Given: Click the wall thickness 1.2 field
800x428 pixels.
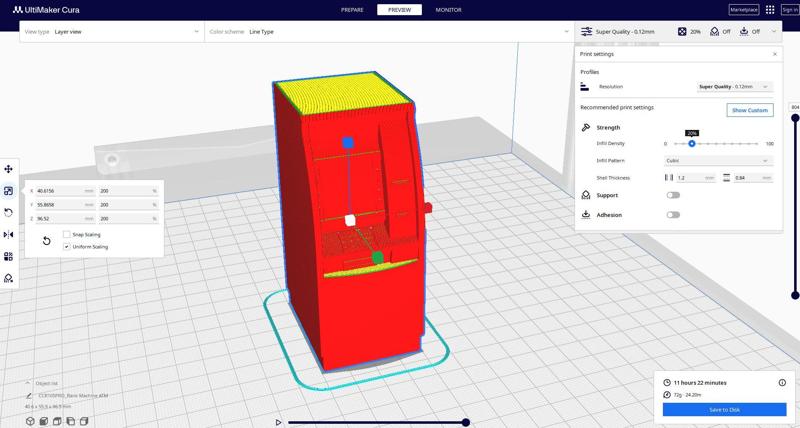Looking at the screenshot, I should pos(696,178).
